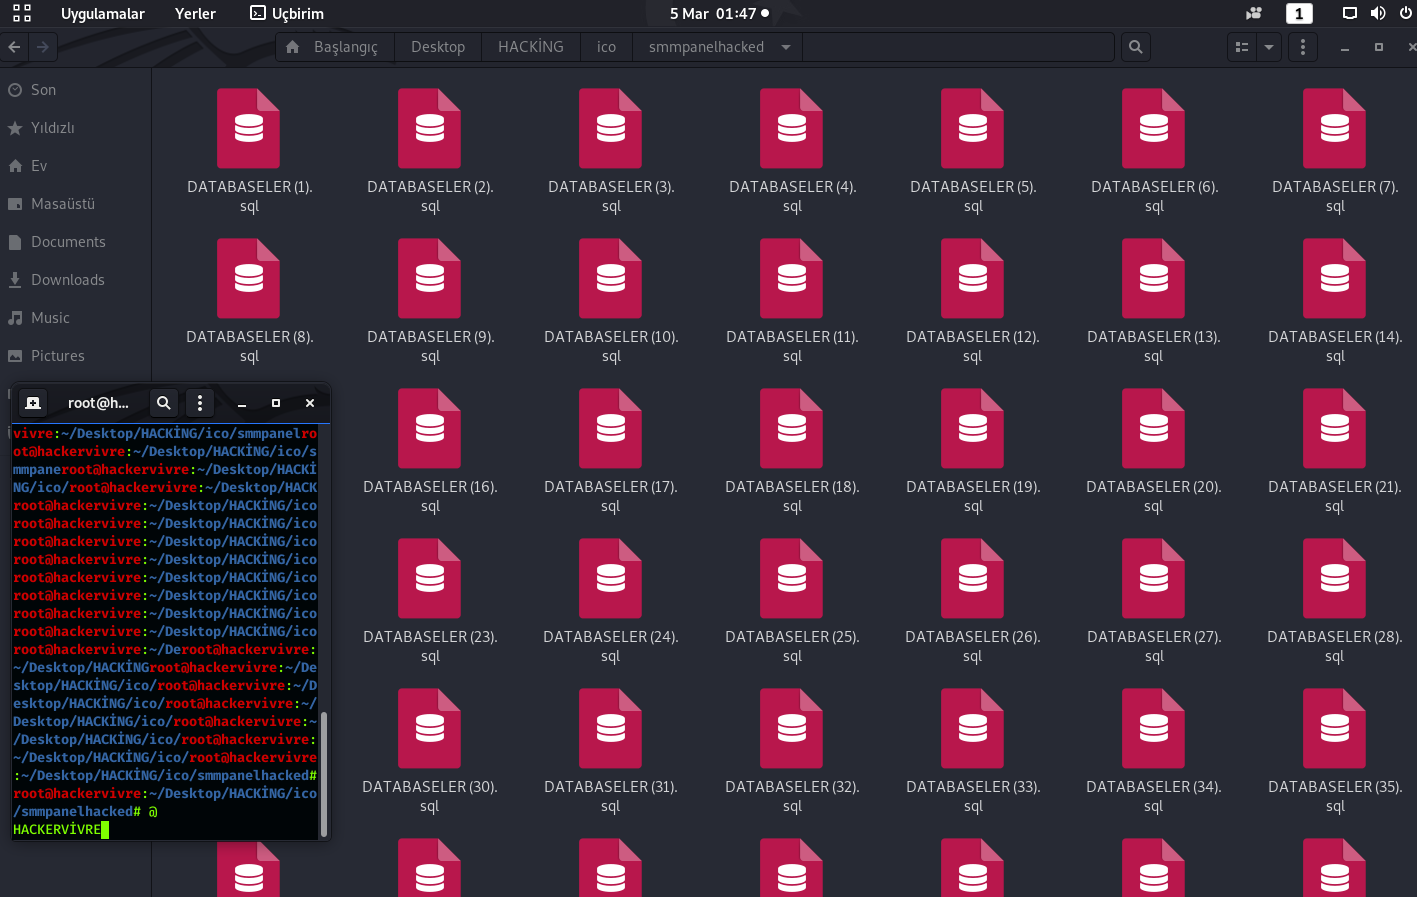Open the display tray icon

point(1349,13)
